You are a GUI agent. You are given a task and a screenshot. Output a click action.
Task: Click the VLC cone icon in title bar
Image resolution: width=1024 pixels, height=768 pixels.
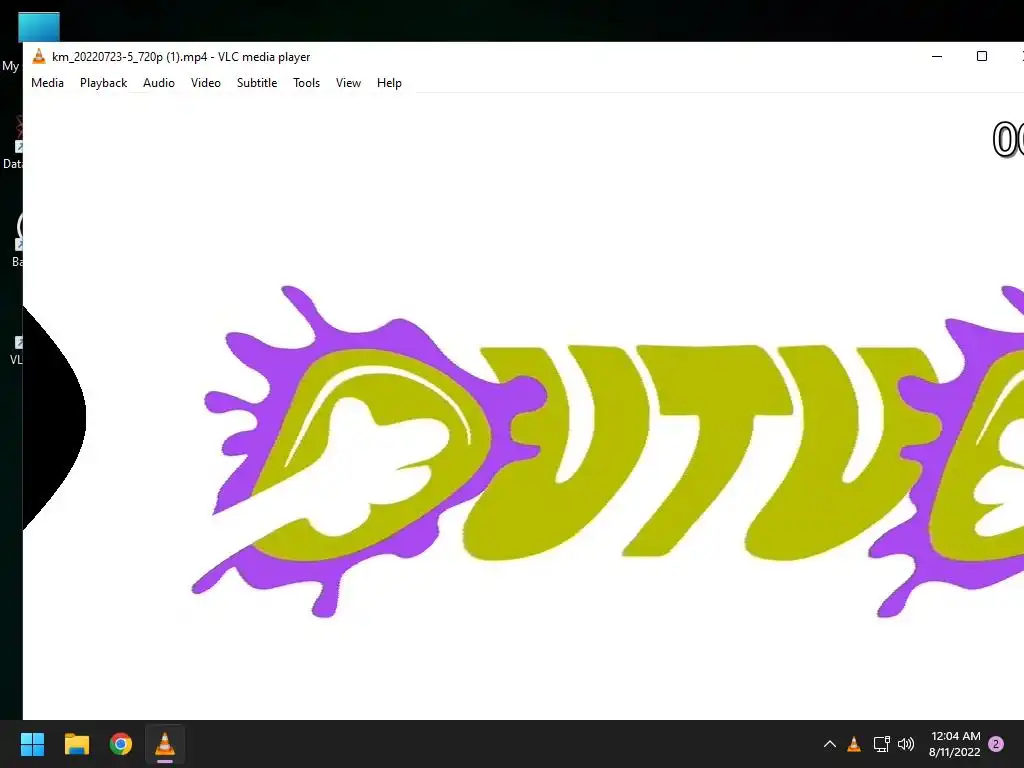[x=39, y=57]
